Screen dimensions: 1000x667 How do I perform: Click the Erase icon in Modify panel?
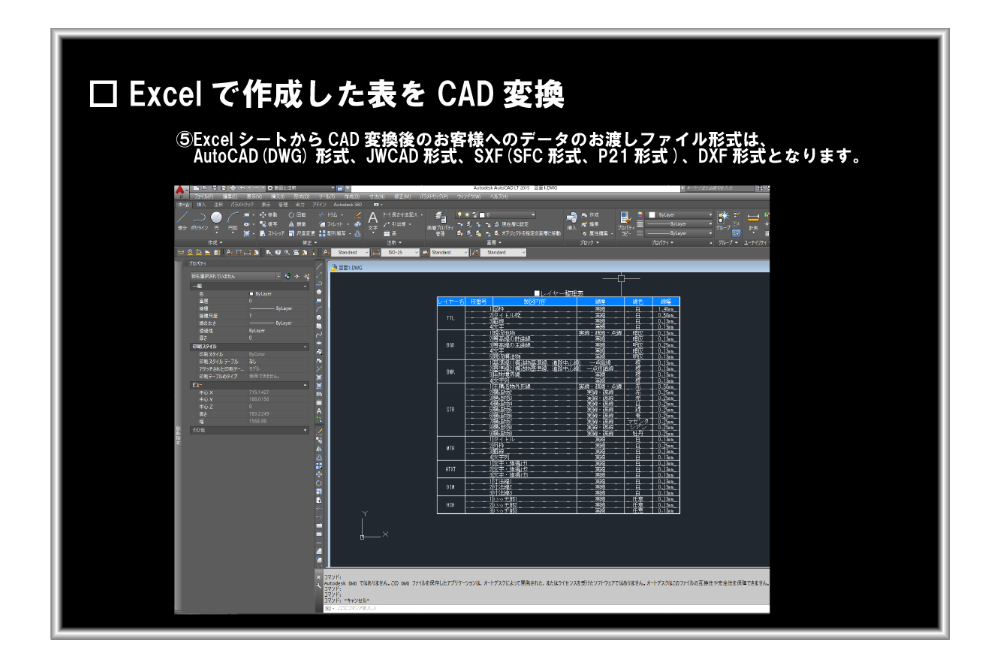click(357, 215)
